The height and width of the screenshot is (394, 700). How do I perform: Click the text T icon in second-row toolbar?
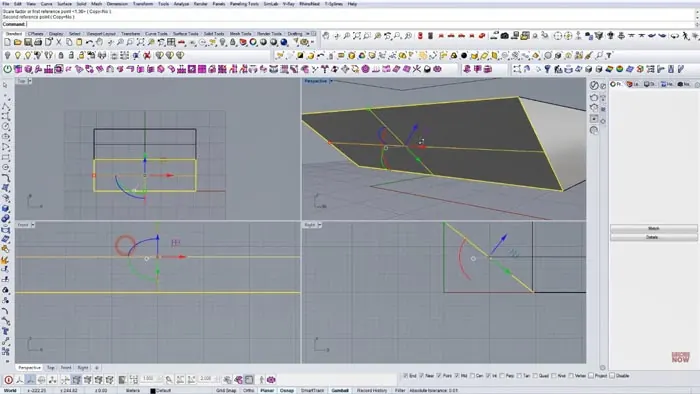(609, 55)
